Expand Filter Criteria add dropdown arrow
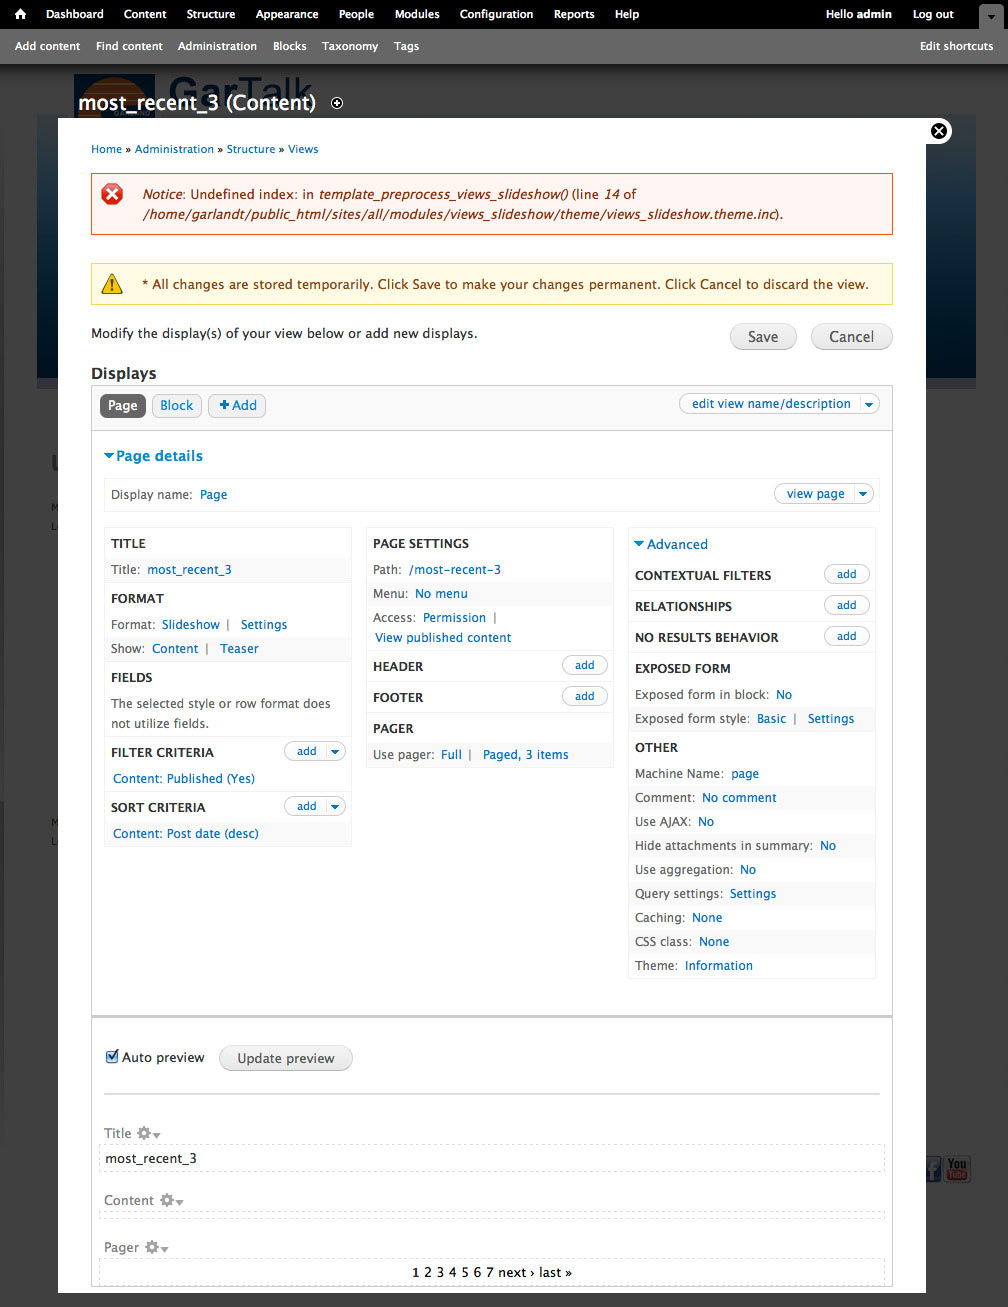This screenshot has height=1307, width=1008. pos(335,751)
